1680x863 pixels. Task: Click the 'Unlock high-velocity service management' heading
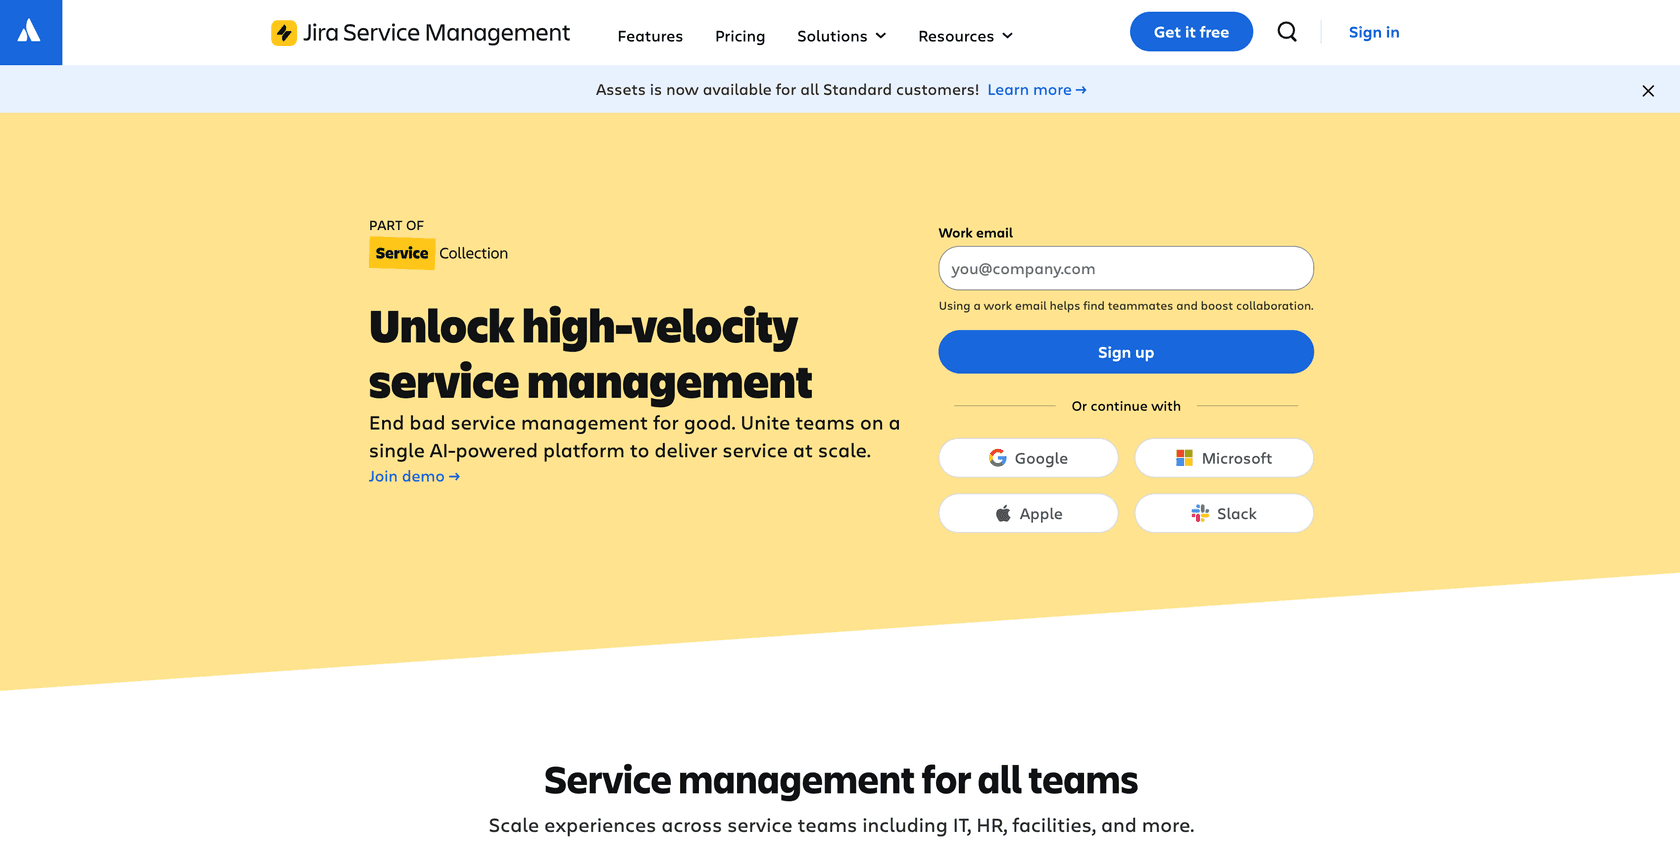[590, 354]
